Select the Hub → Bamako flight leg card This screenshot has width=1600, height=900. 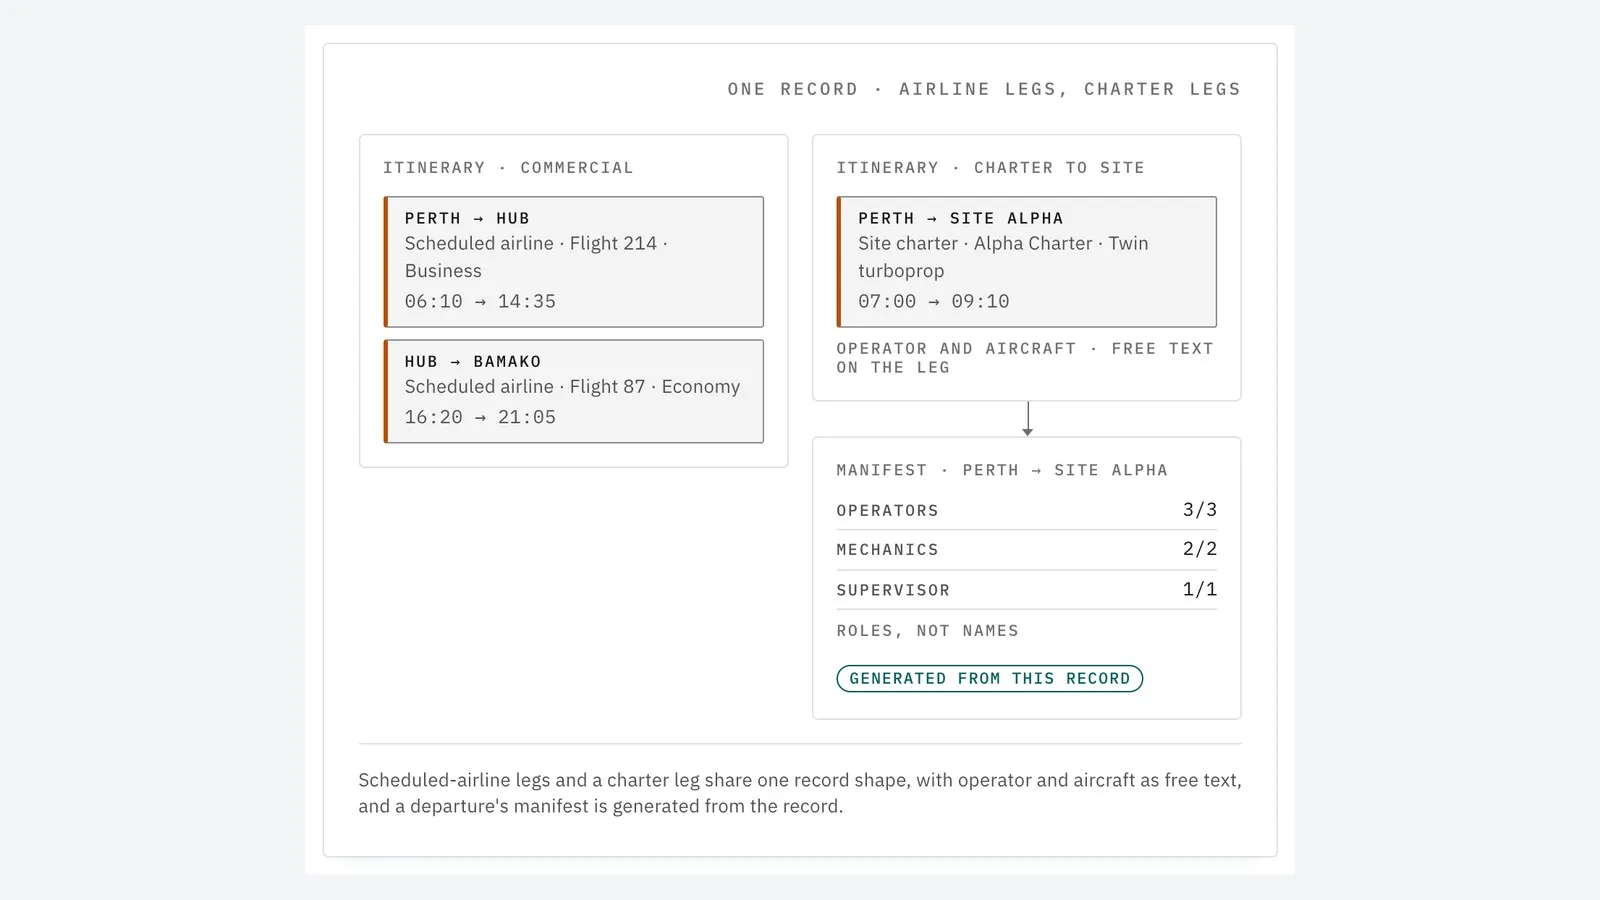click(x=574, y=391)
